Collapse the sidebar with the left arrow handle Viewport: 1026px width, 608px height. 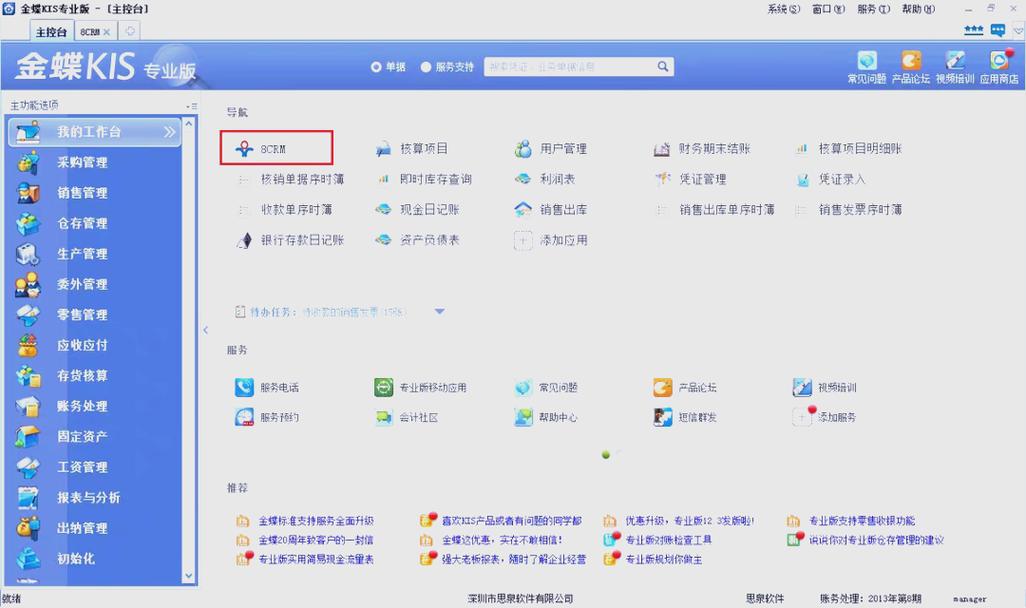(x=205, y=331)
